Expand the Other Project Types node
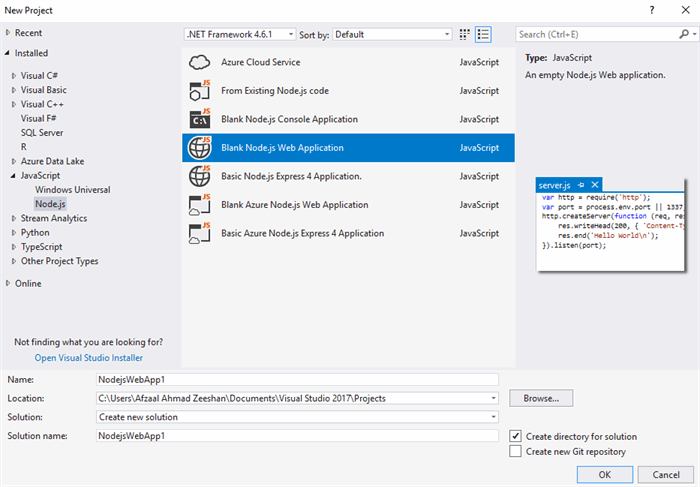The height and width of the screenshot is (487, 700). [14, 262]
